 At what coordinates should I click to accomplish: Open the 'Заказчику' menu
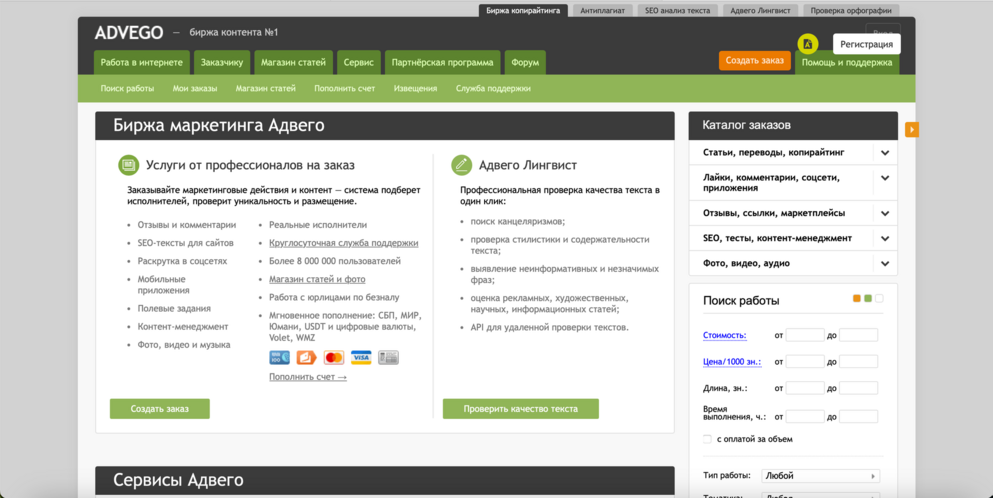(x=222, y=63)
